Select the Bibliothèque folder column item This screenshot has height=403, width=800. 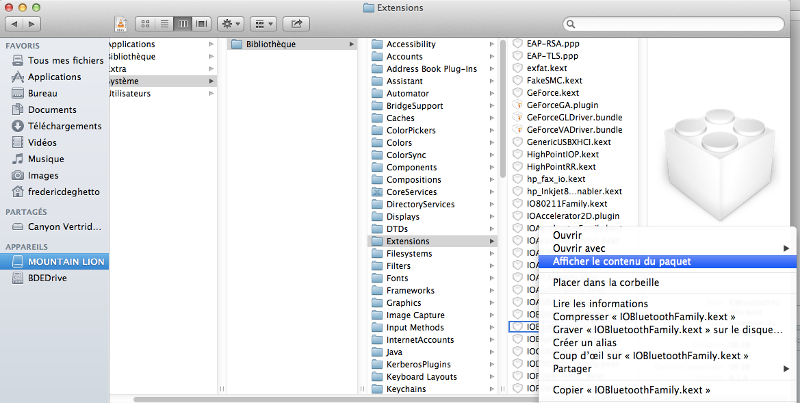(292, 44)
